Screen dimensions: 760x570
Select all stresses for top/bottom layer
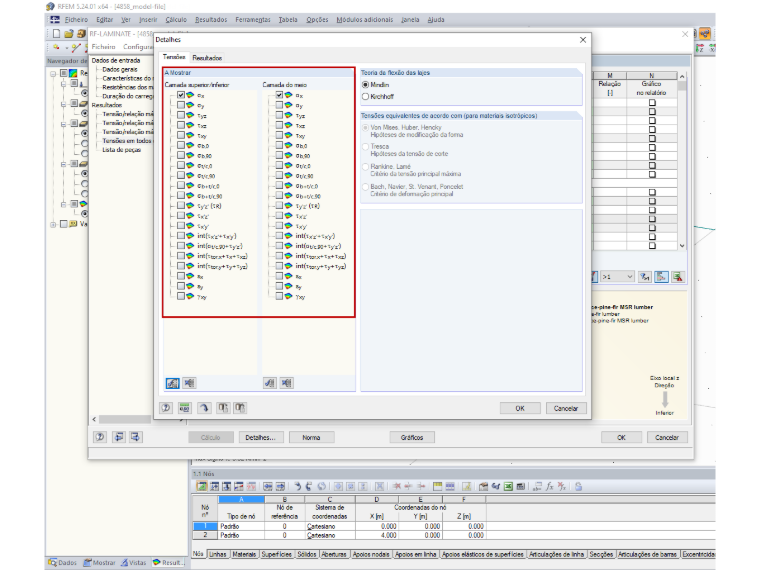click(173, 383)
